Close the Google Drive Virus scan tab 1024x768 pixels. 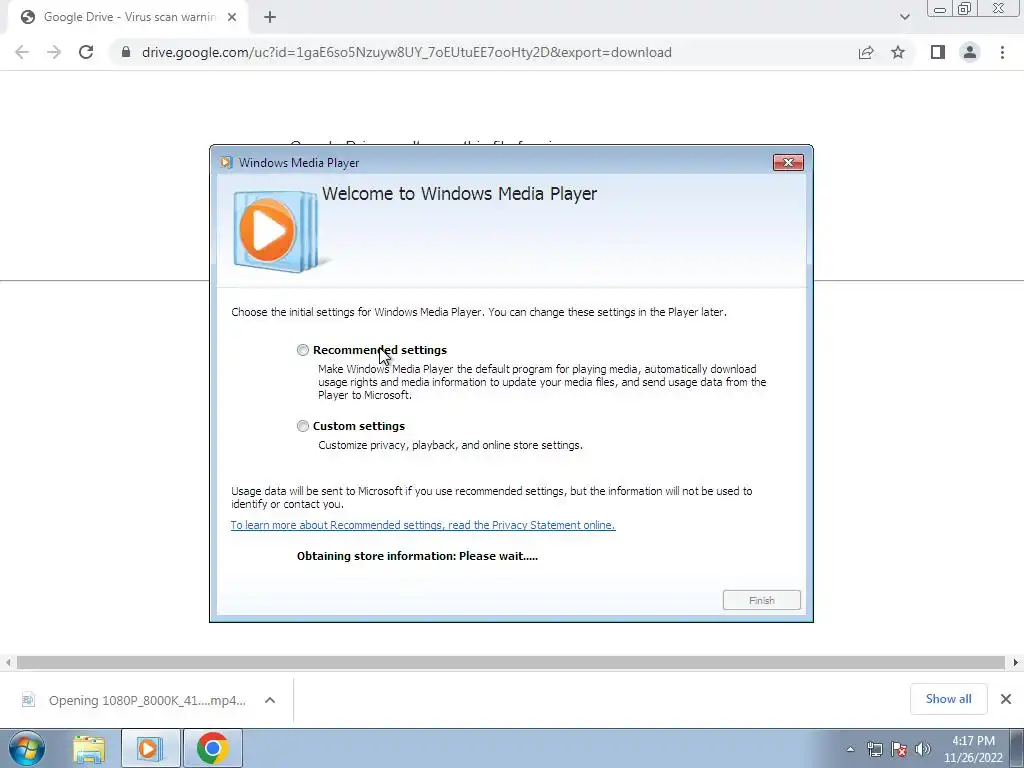[232, 18]
